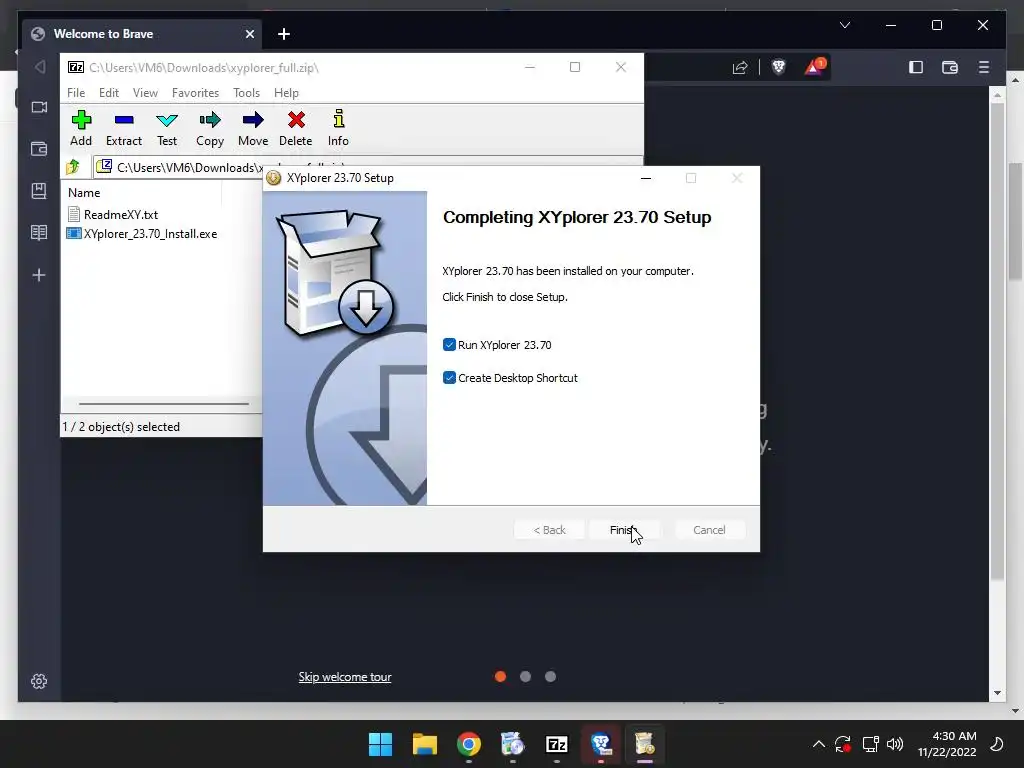Go up one folder level in 7-Zip

click(x=73, y=167)
